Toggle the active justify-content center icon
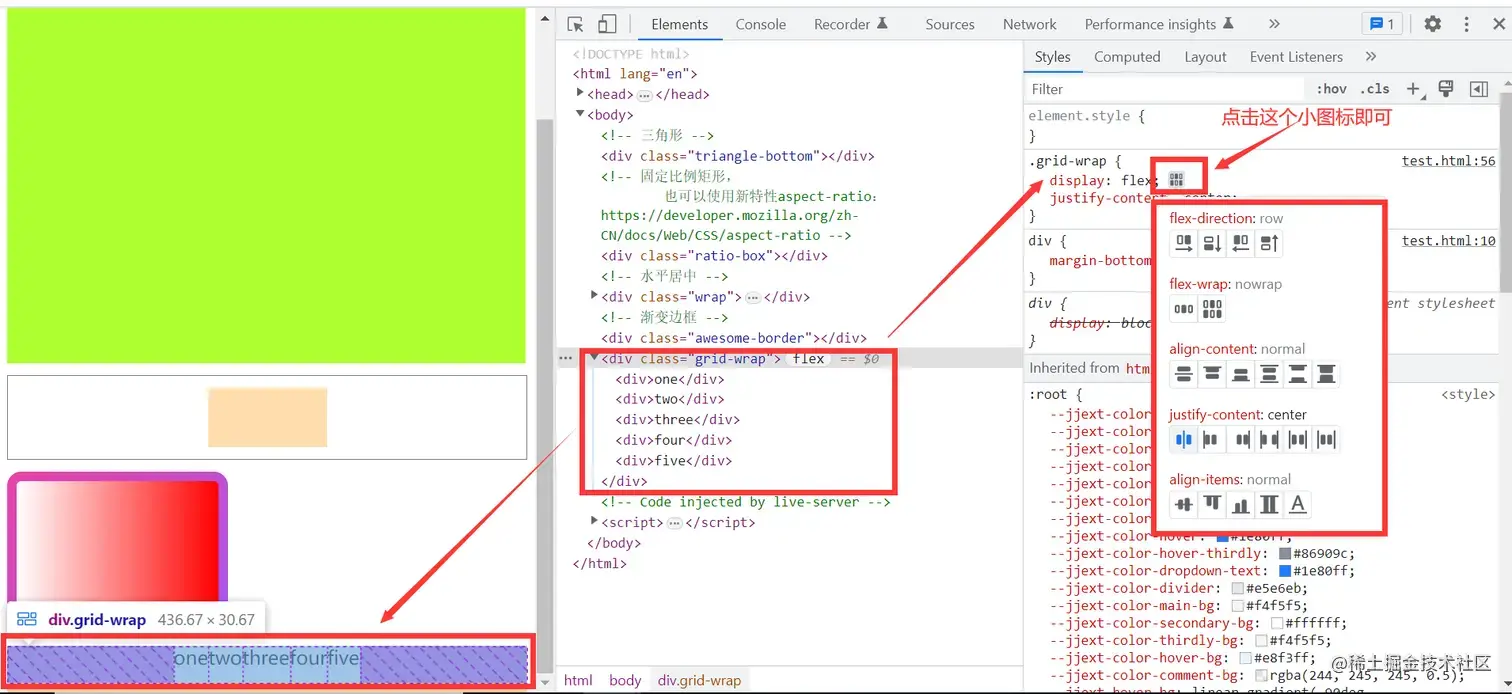The height and width of the screenshot is (694, 1512). click(x=1184, y=439)
